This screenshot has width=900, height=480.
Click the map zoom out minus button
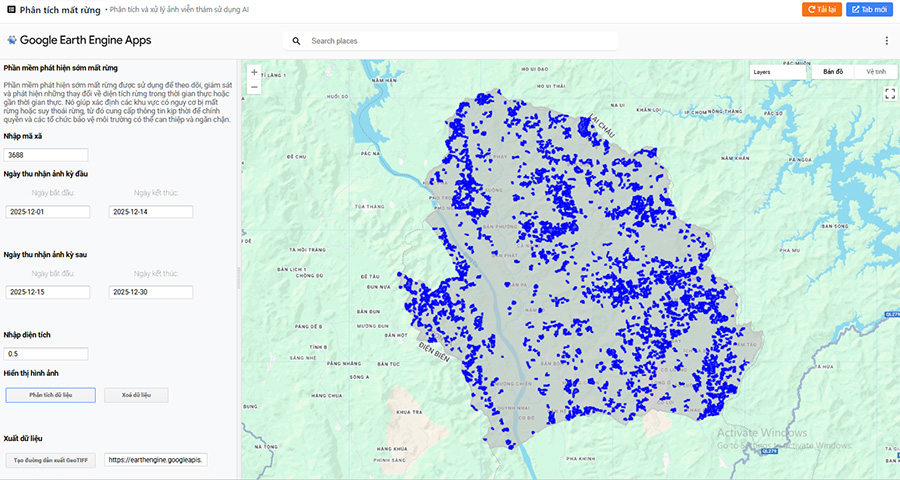tap(254, 87)
